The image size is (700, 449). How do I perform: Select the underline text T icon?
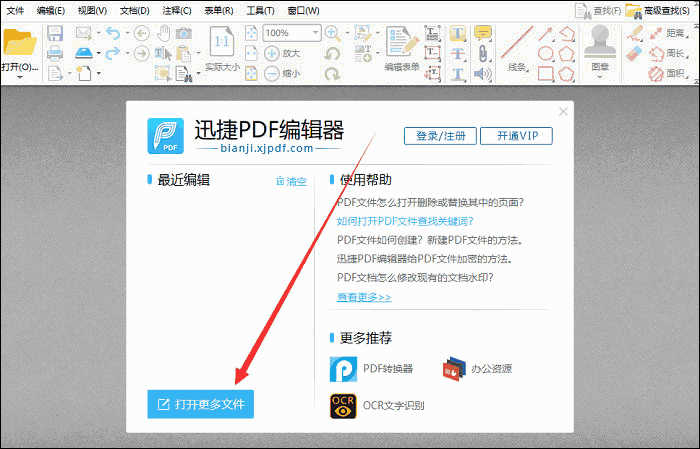(x=457, y=73)
